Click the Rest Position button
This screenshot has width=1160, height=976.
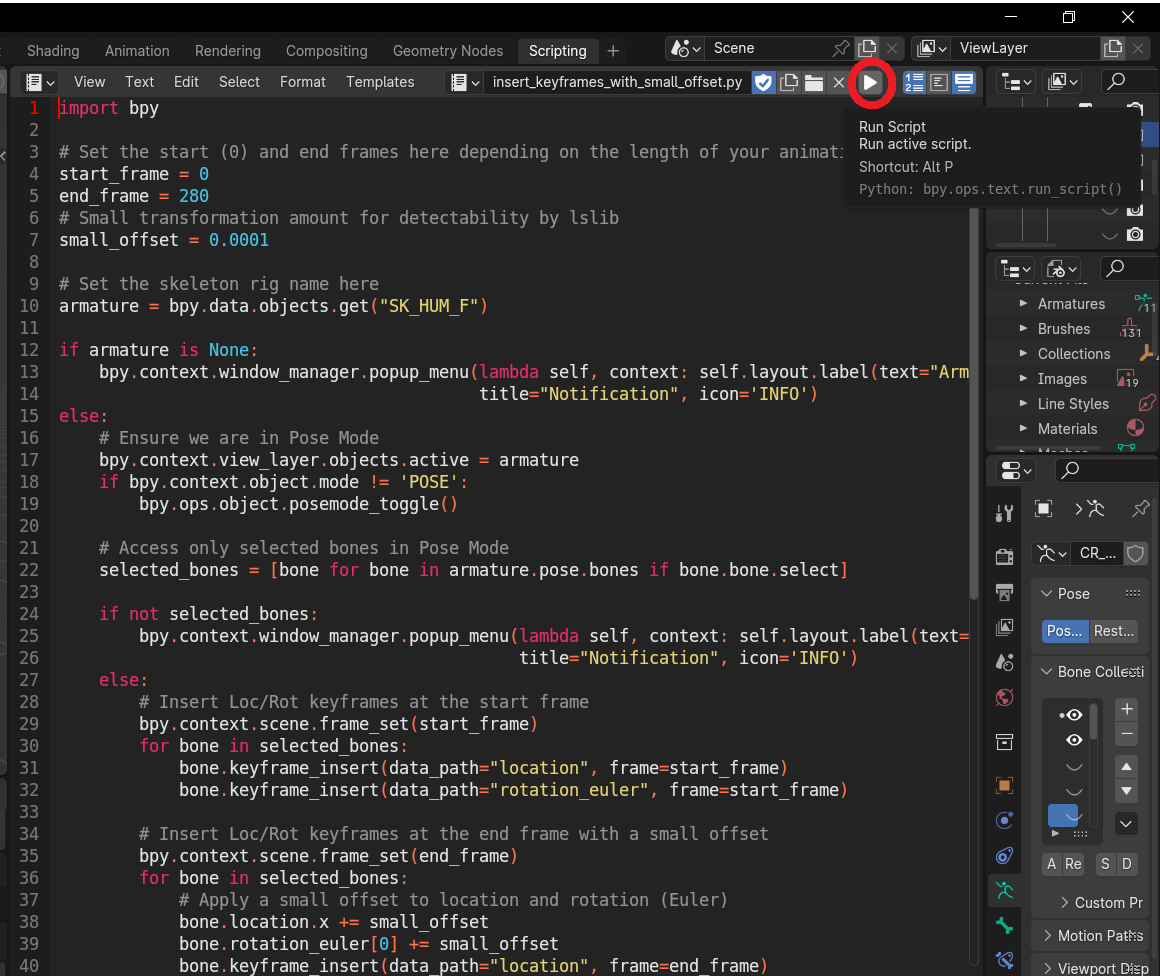[x=1114, y=631]
